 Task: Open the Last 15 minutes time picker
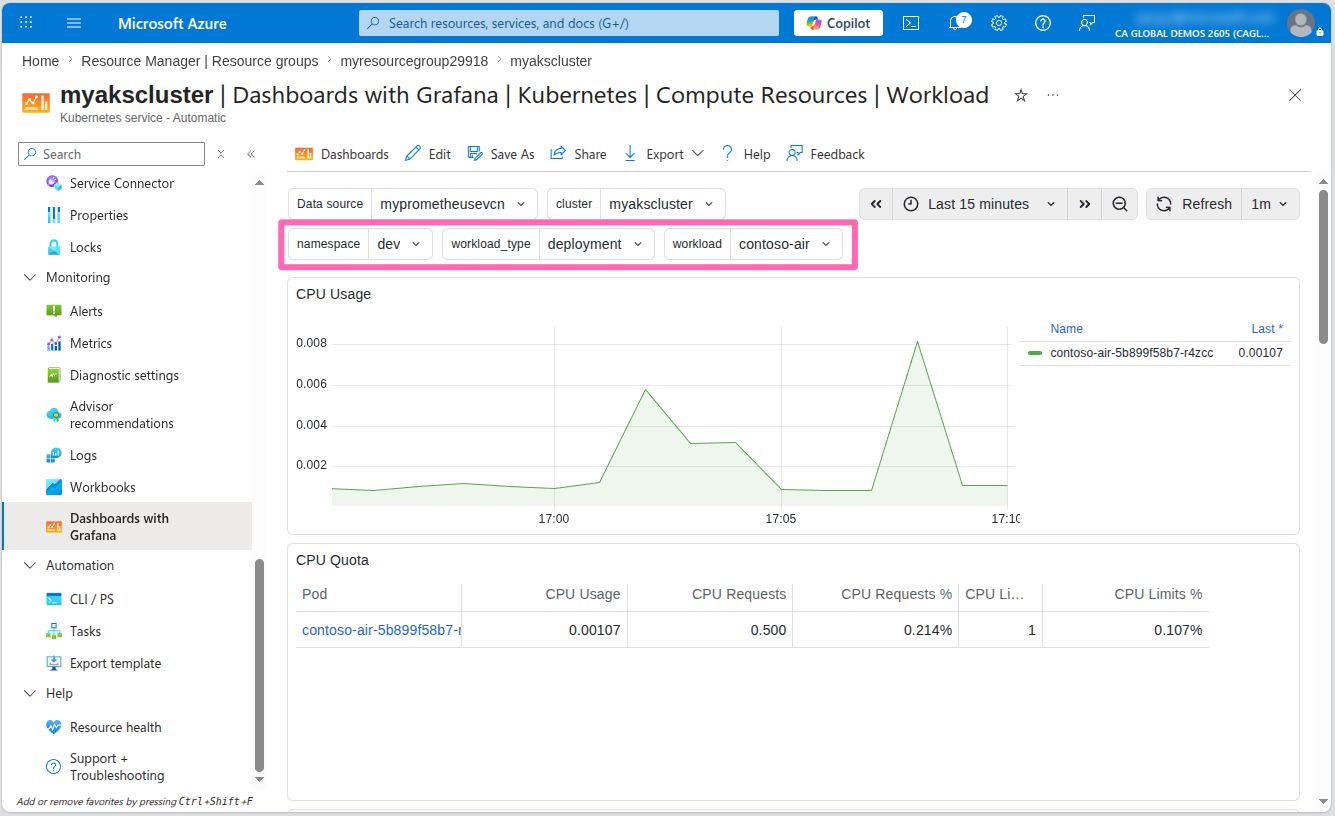tap(979, 204)
